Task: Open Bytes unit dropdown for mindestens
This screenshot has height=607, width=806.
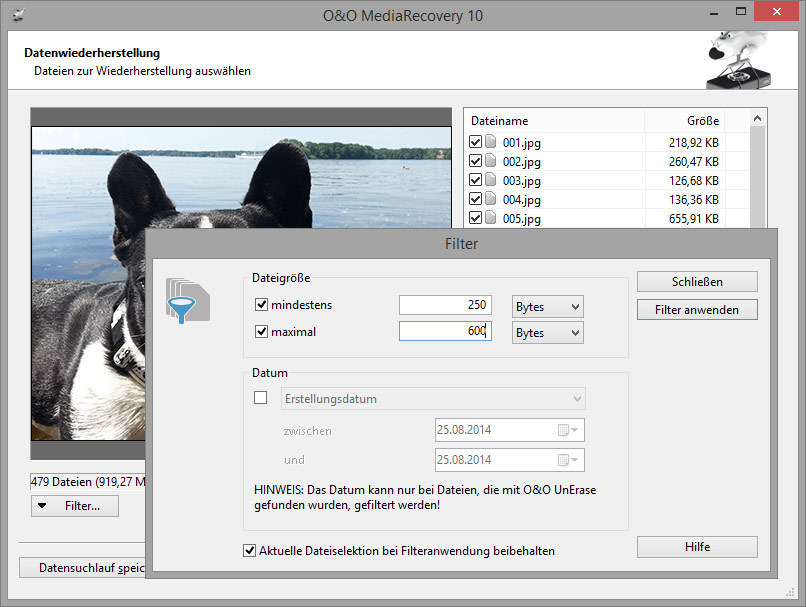Action: click(x=547, y=307)
